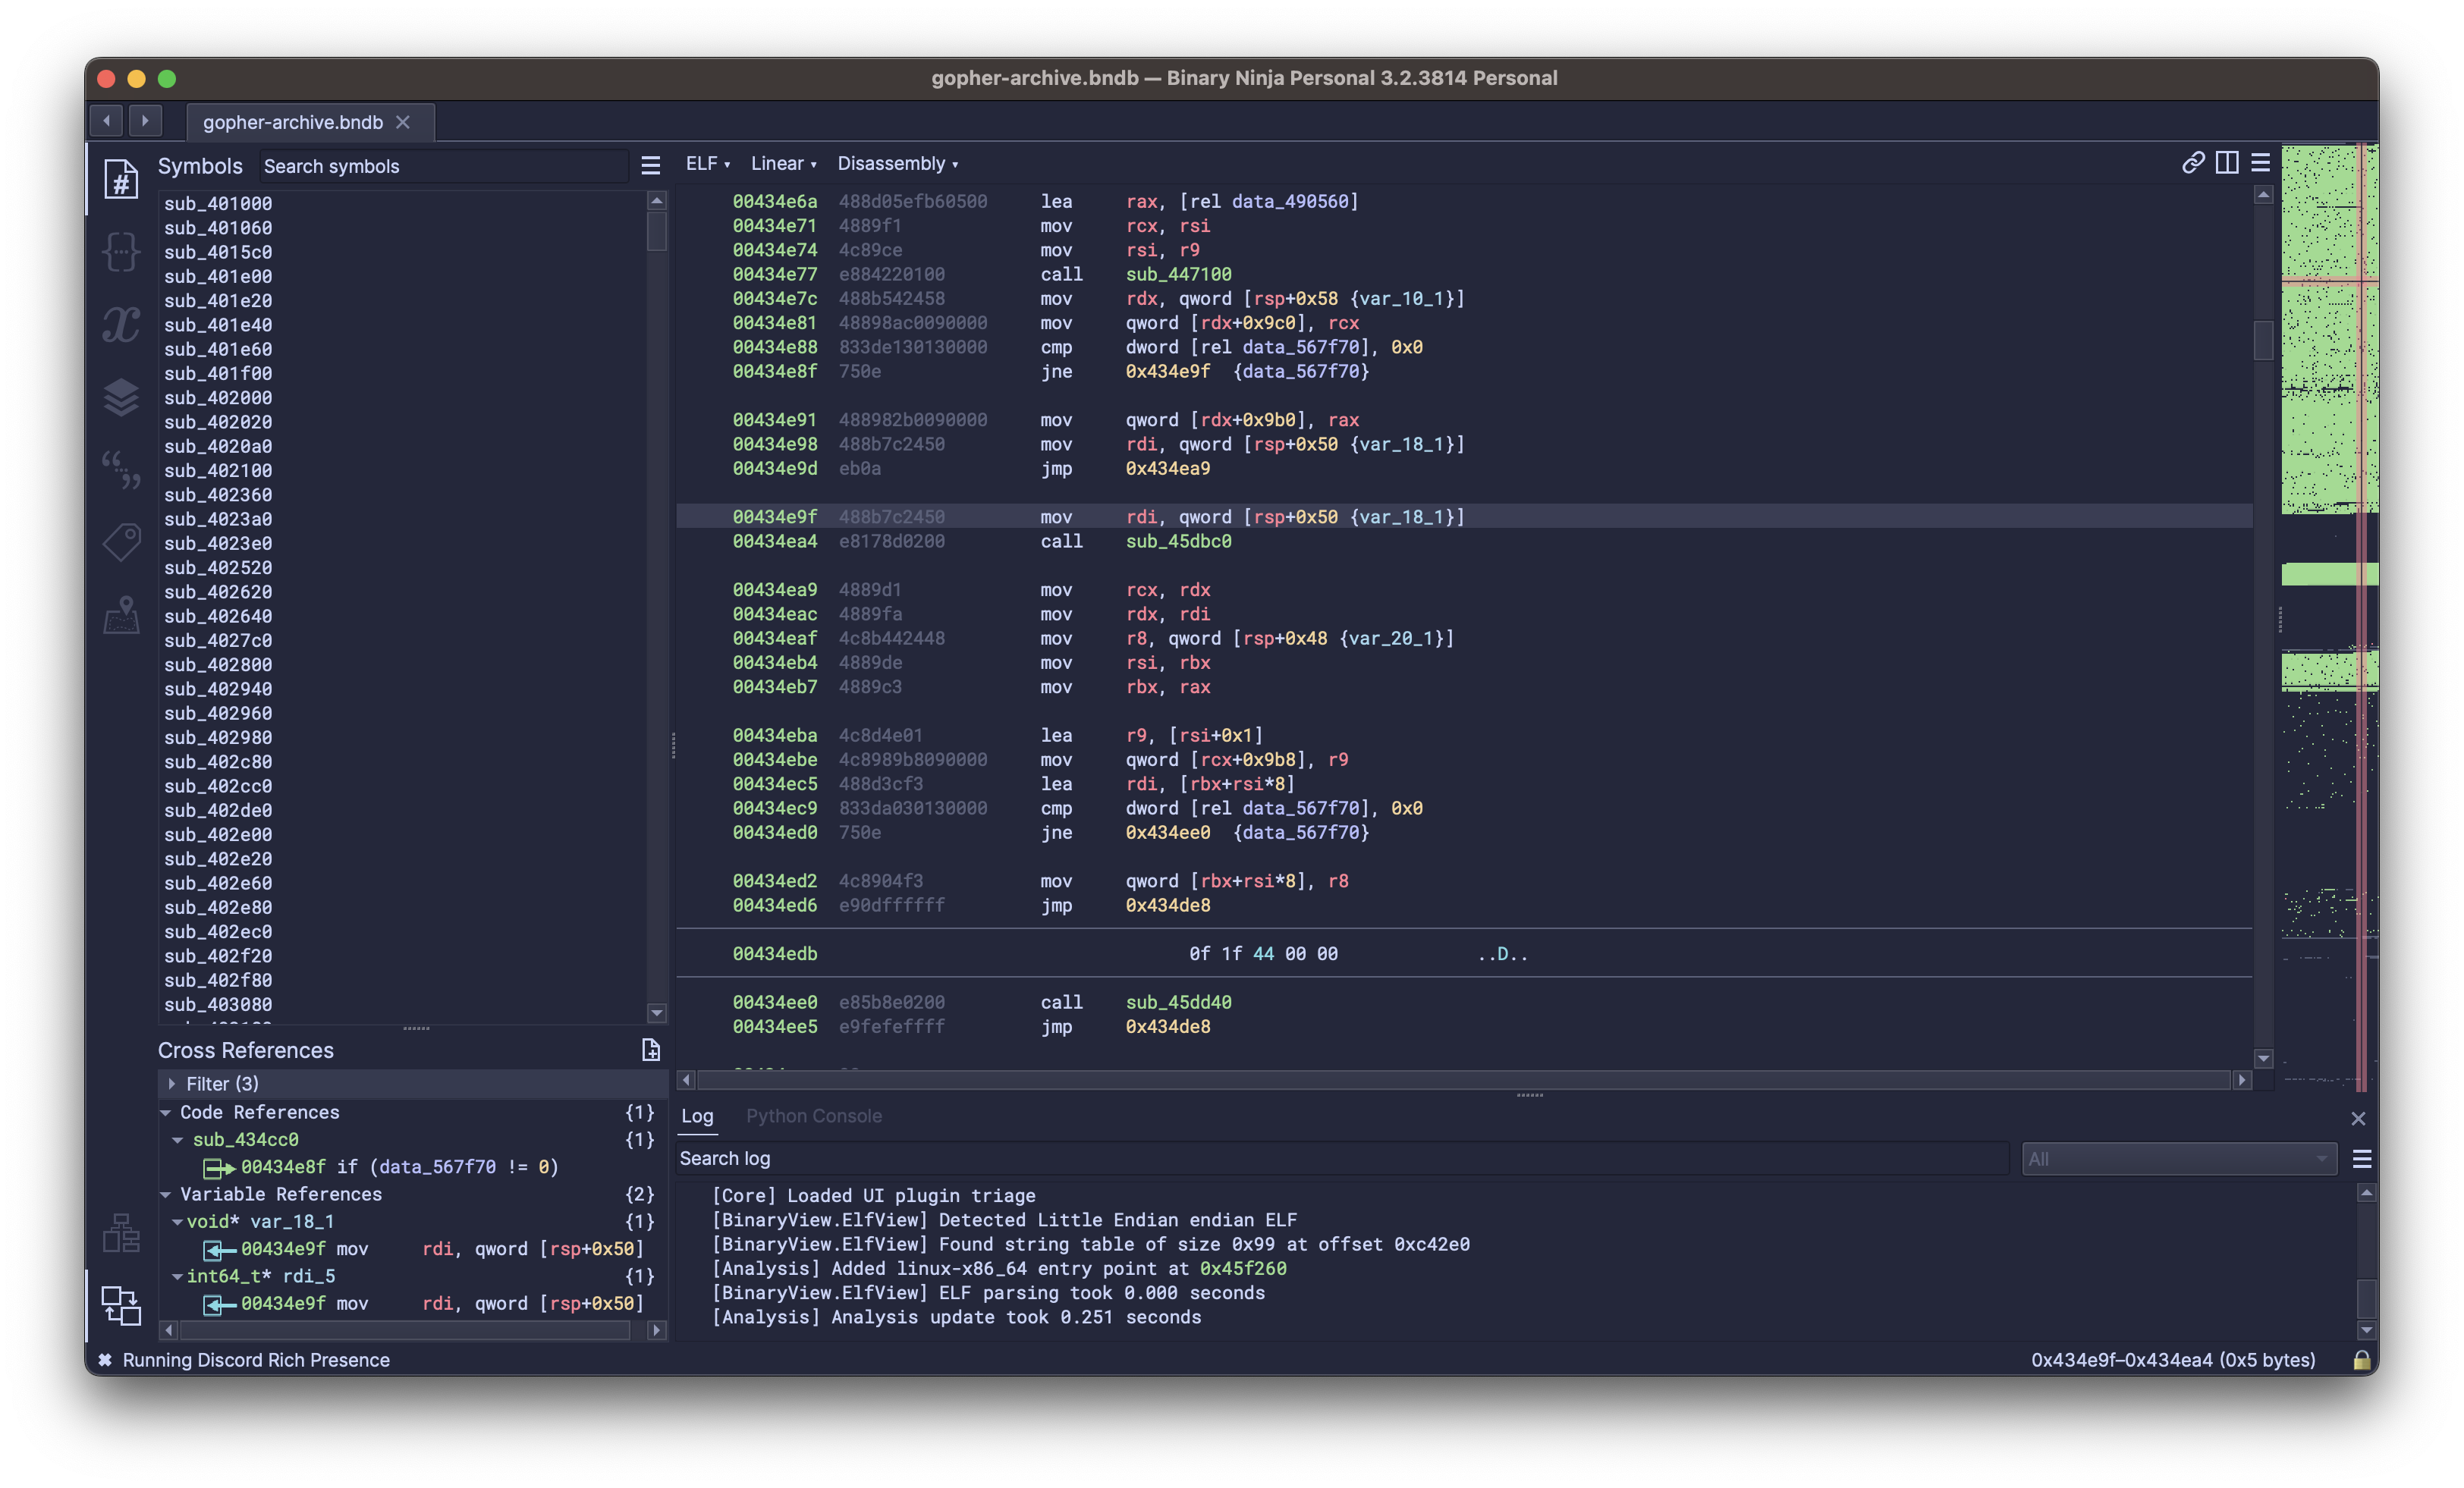Open the Strings quotes sidebar icon
Viewport: 2464px width, 1488px height.
121,469
